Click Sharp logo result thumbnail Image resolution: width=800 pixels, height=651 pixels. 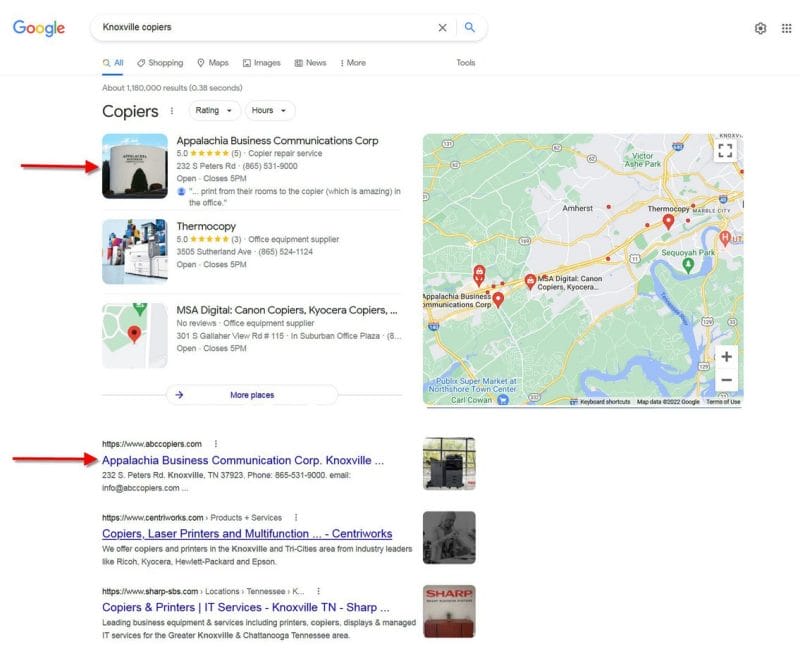point(449,611)
